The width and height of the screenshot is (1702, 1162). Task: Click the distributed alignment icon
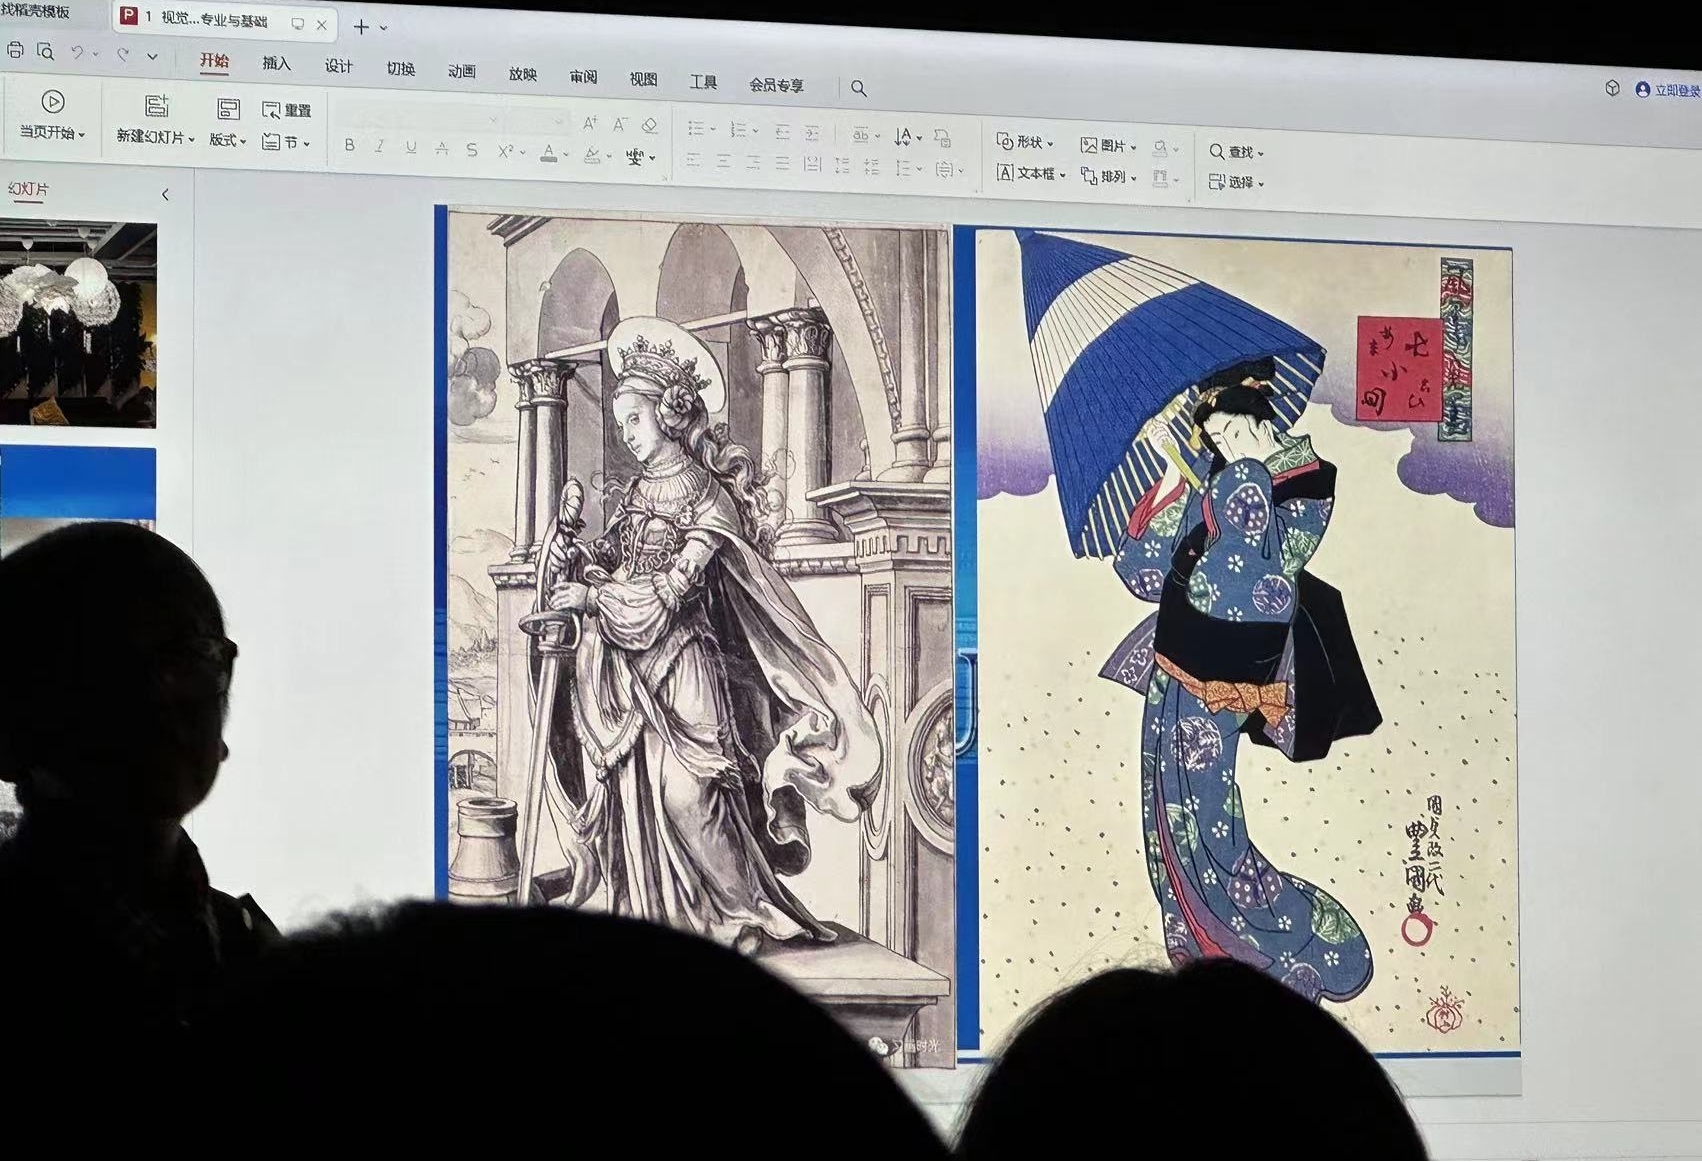pos(812,164)
